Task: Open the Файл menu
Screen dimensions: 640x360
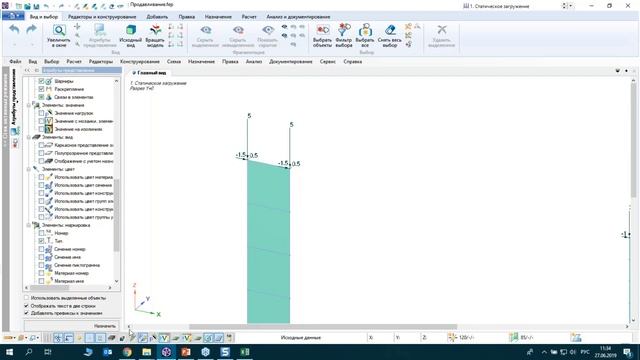Action: pyautogui.click(x=15, y=62)
